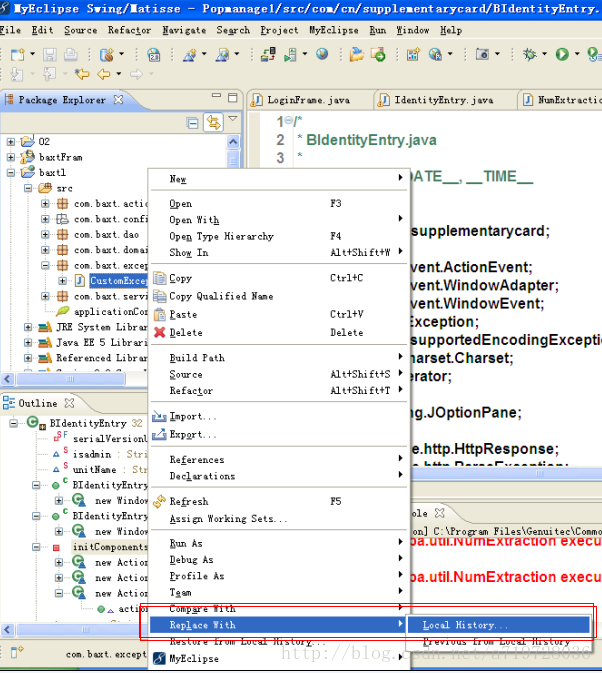Click Package Explorer horizontal scrollbar thumb
The width and height of the screenshot is (602, 673).
pos(71,379)
